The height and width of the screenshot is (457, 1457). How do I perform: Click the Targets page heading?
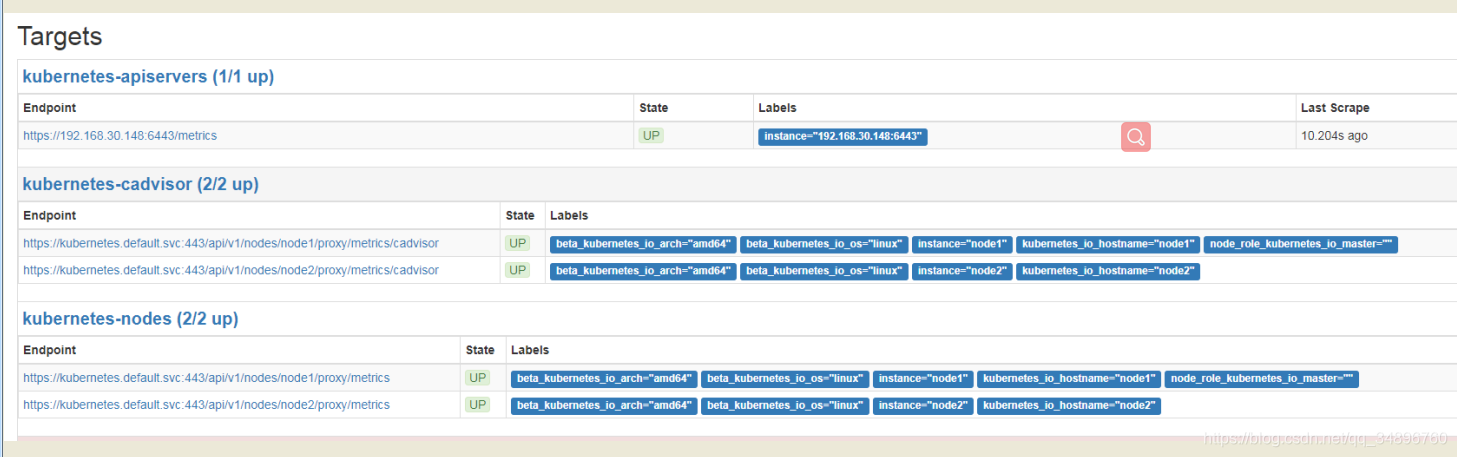click(x=60, y=37)
